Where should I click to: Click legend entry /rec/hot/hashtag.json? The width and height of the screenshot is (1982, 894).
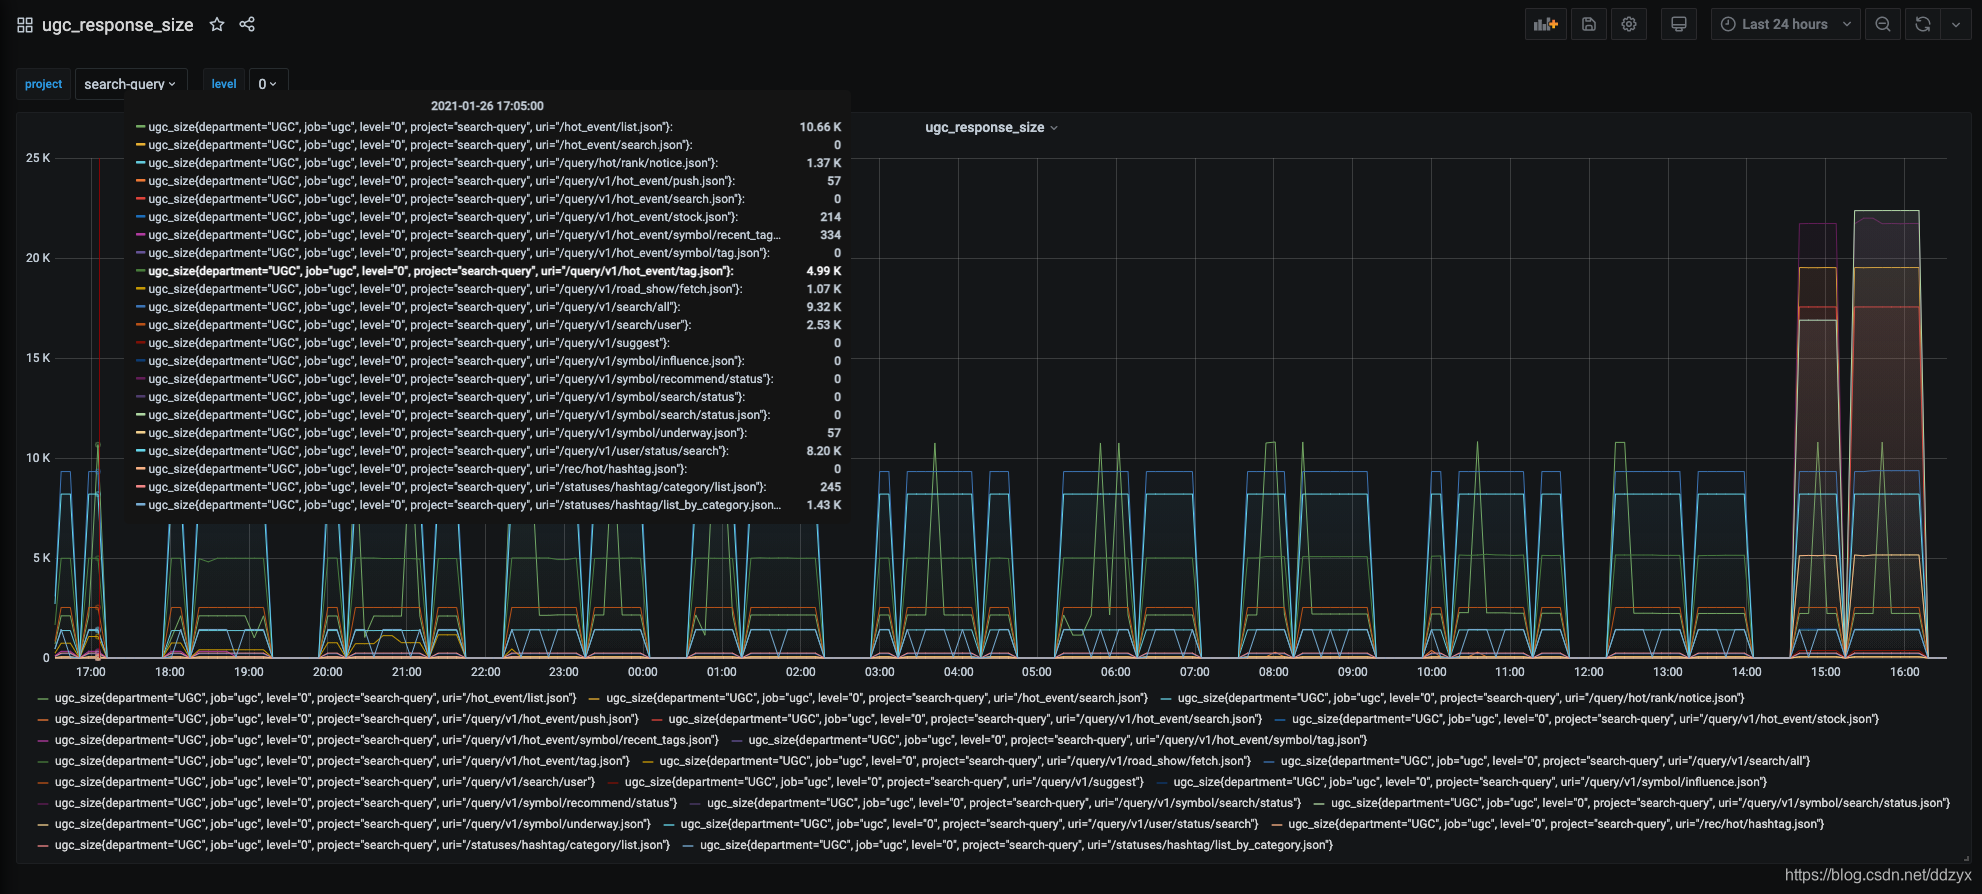coord(1556,824)
